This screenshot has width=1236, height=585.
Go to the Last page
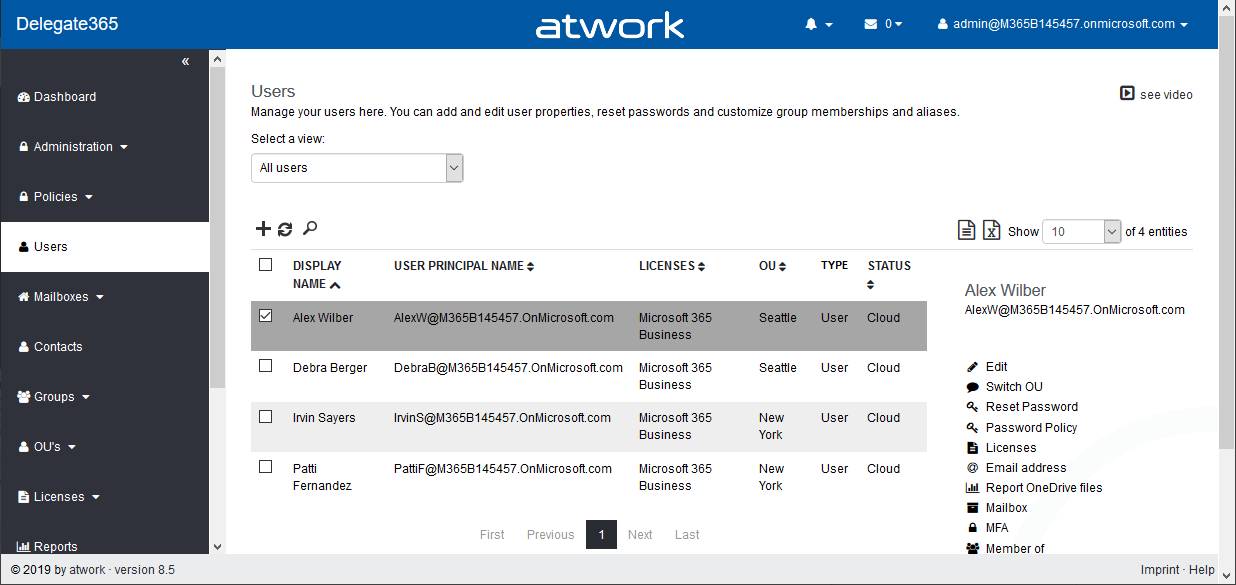[x=687, y=535]
